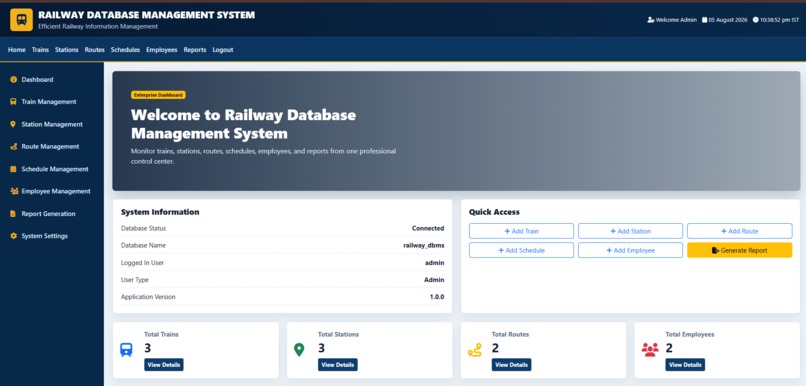
Task: Click the Train Management bus icon
Action: pyautogui.click(x=13, y=102)
